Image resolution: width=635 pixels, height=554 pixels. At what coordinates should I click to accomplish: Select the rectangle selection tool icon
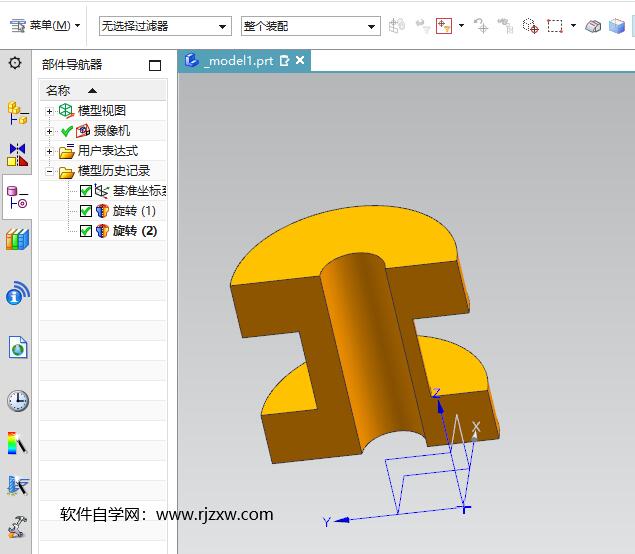click(x=555, y=26)
